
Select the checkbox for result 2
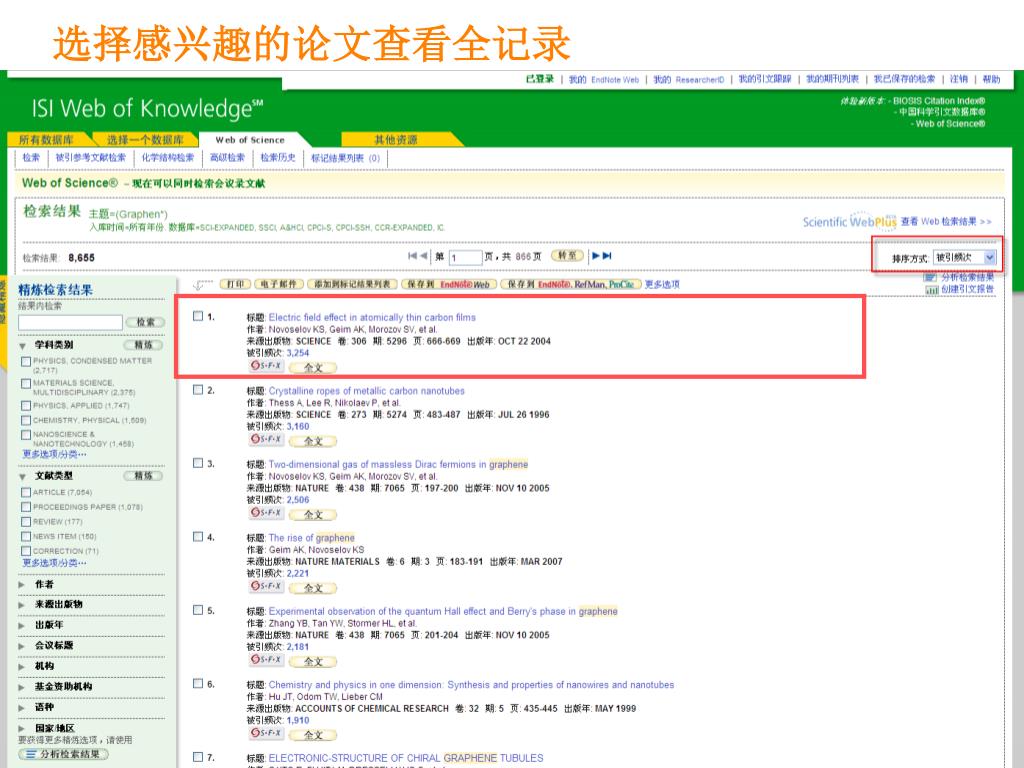pos(198,390)
